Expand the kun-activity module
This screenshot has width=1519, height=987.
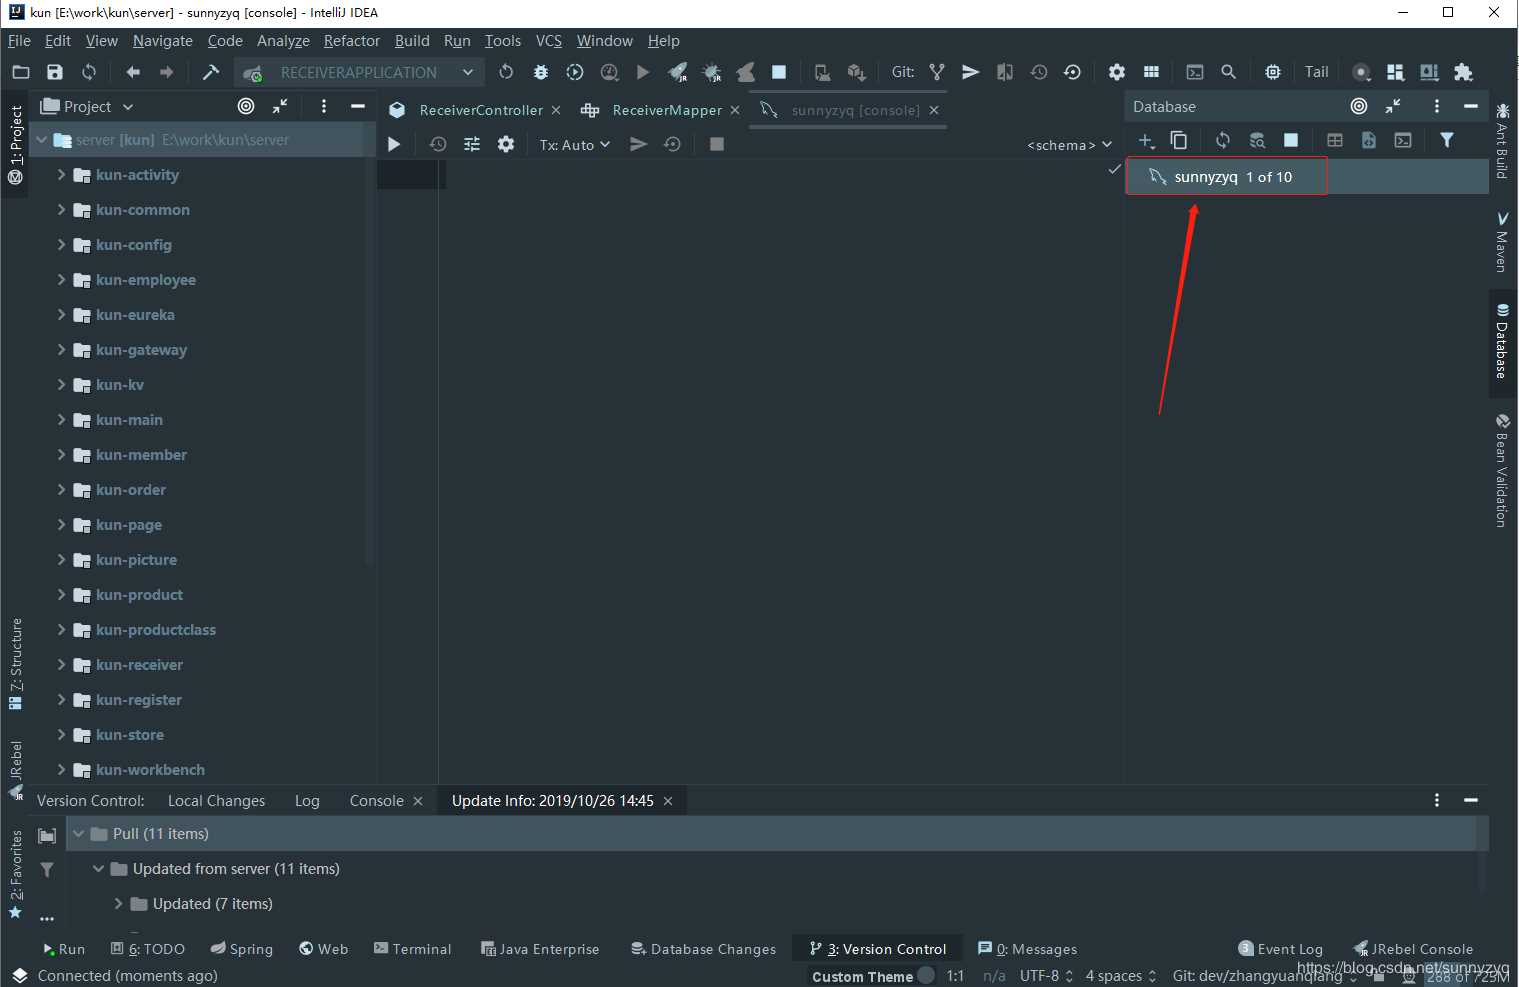61,175
